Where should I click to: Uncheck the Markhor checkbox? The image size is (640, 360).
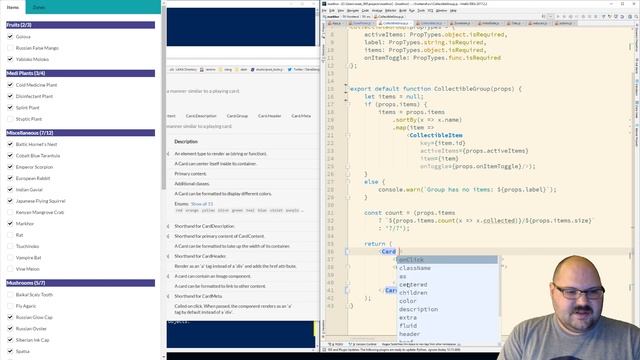pos(10,224)
